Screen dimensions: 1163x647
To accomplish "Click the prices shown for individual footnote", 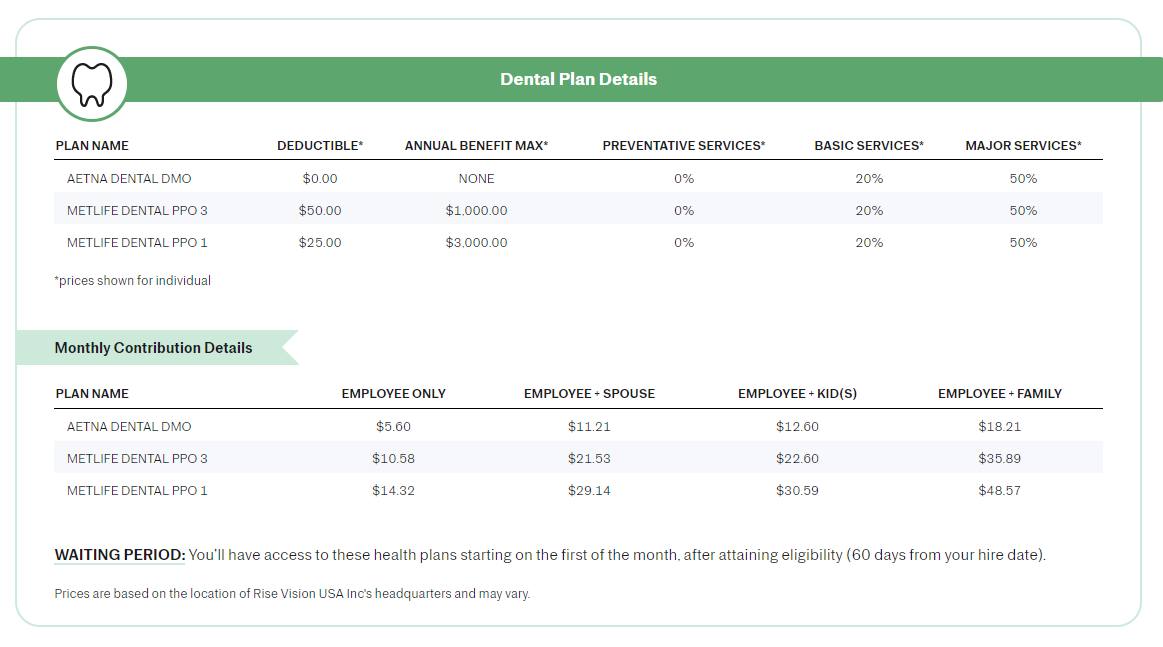I will [x=133, y=281].
